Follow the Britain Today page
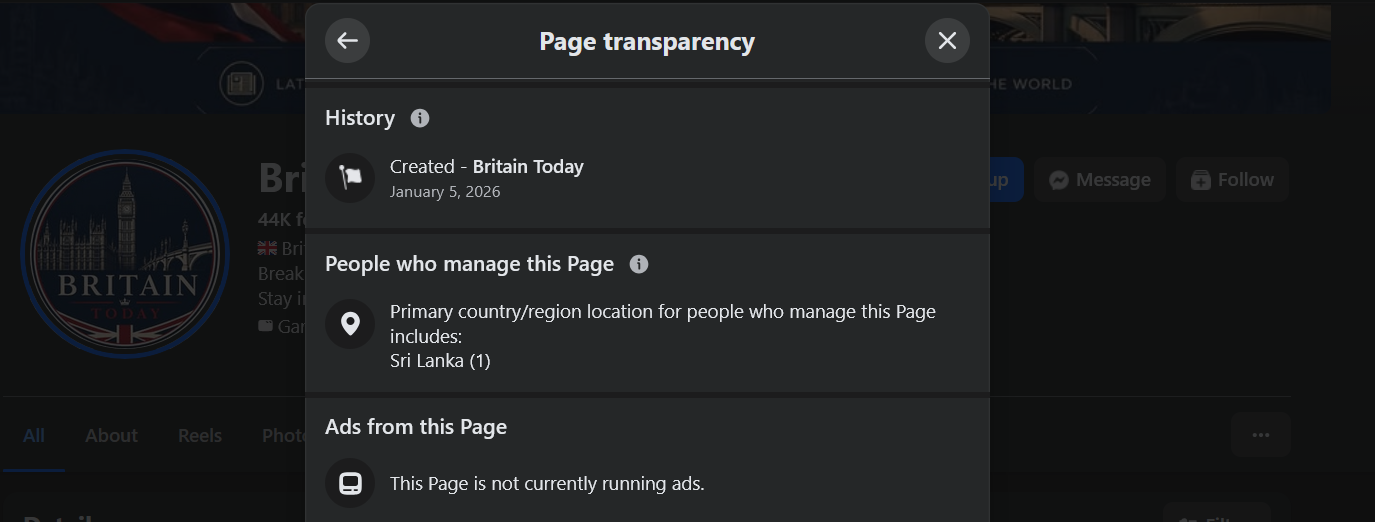This screenshot has height=522, width=1375. (x=1232, y=180)
